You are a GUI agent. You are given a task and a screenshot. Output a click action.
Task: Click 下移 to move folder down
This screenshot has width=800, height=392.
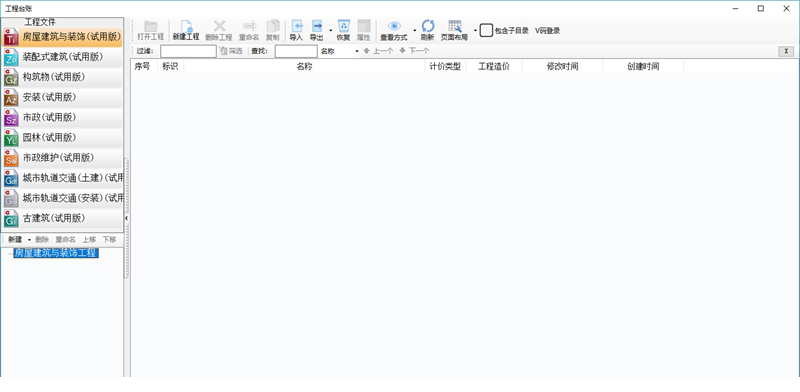click(x=109, y=239)
